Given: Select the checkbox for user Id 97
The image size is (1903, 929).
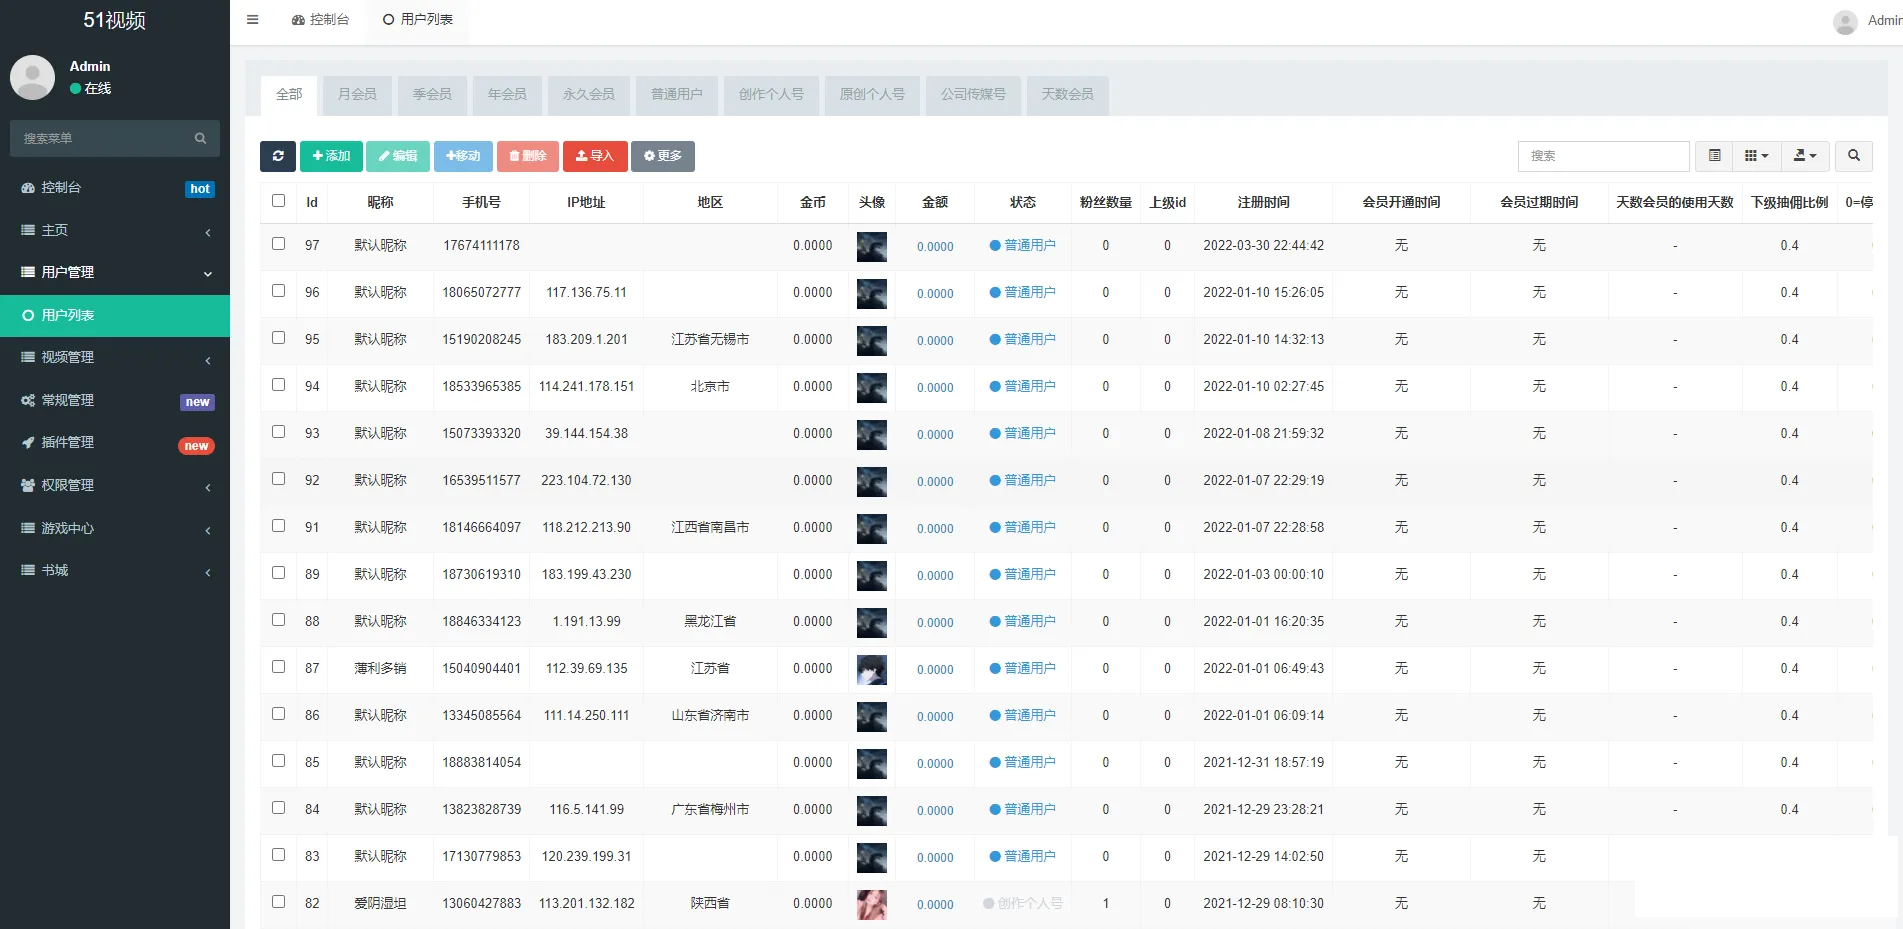Looking at the screenshot, I should coord(278,244).
